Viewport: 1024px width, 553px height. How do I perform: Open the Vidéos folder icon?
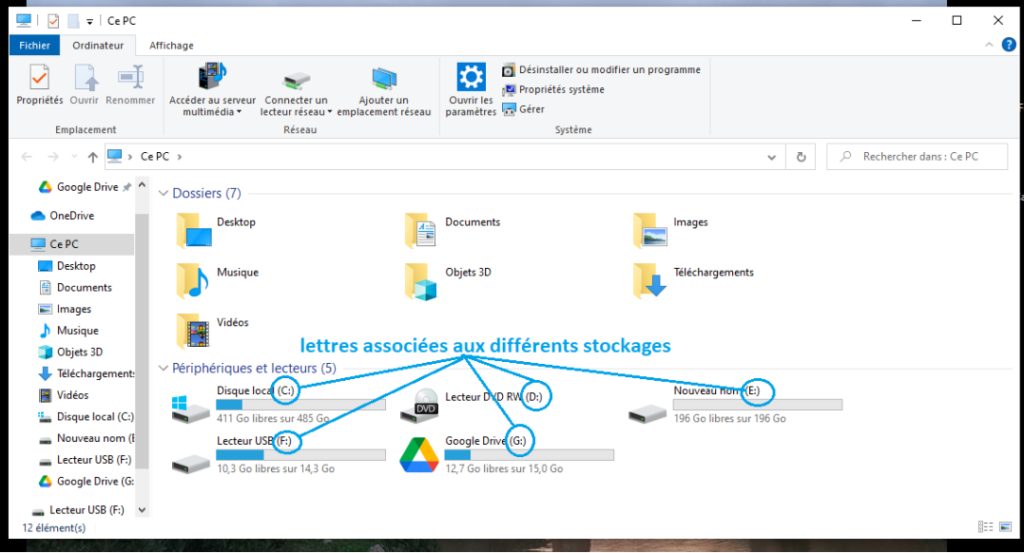[193, 330]
